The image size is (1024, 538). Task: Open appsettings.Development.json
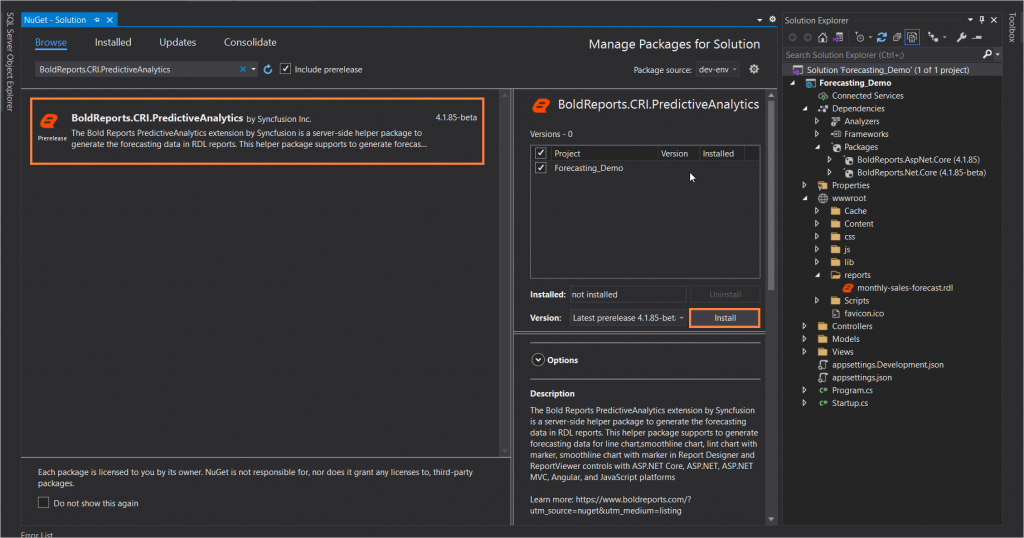(x=888, y=365)
